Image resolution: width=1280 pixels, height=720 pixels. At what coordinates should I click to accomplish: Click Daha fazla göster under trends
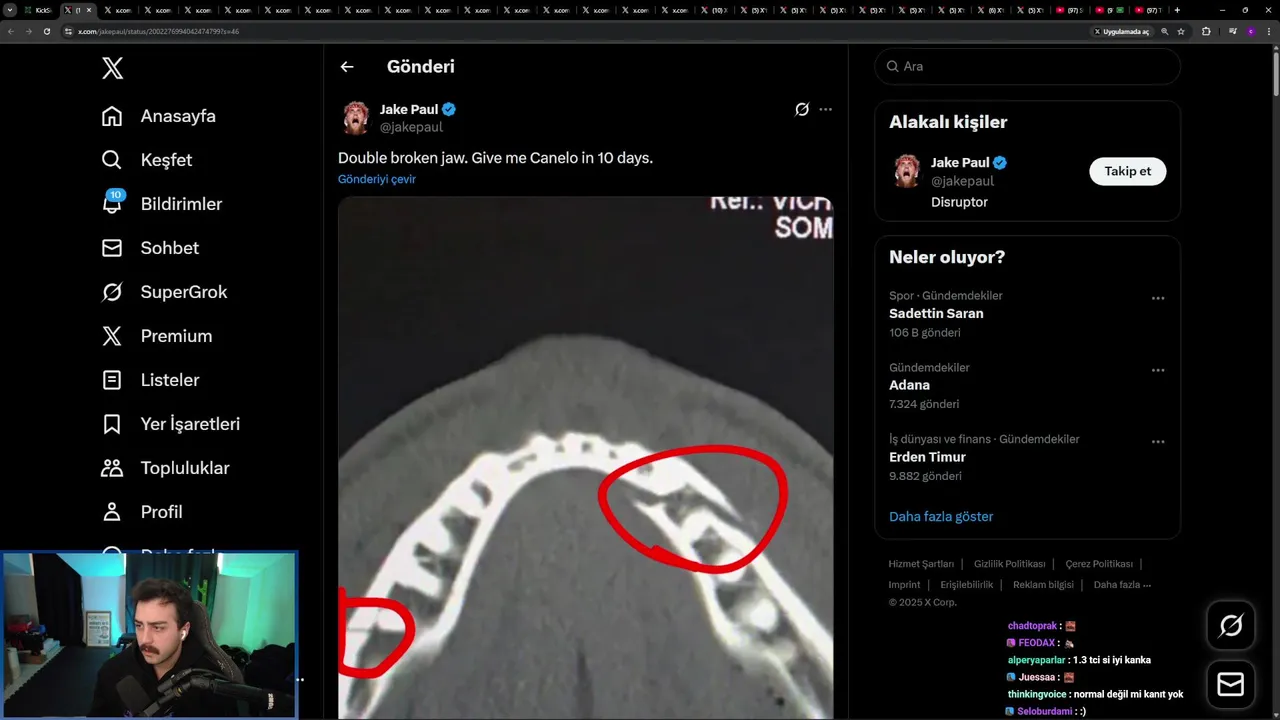pyautogui.click(x=941, y=517)
